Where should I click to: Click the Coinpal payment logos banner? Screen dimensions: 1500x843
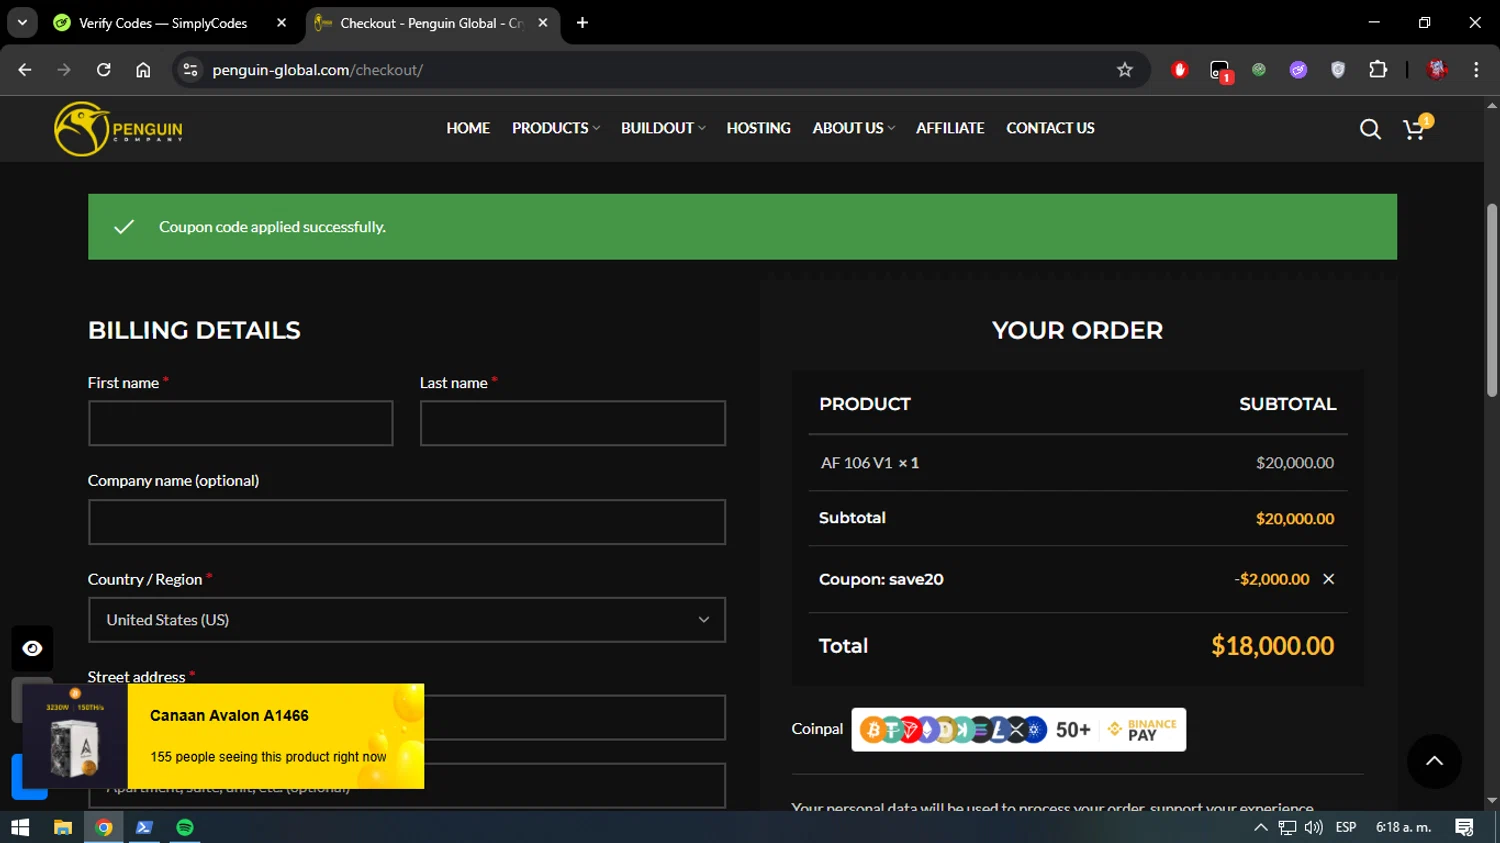pos(1018,729)
